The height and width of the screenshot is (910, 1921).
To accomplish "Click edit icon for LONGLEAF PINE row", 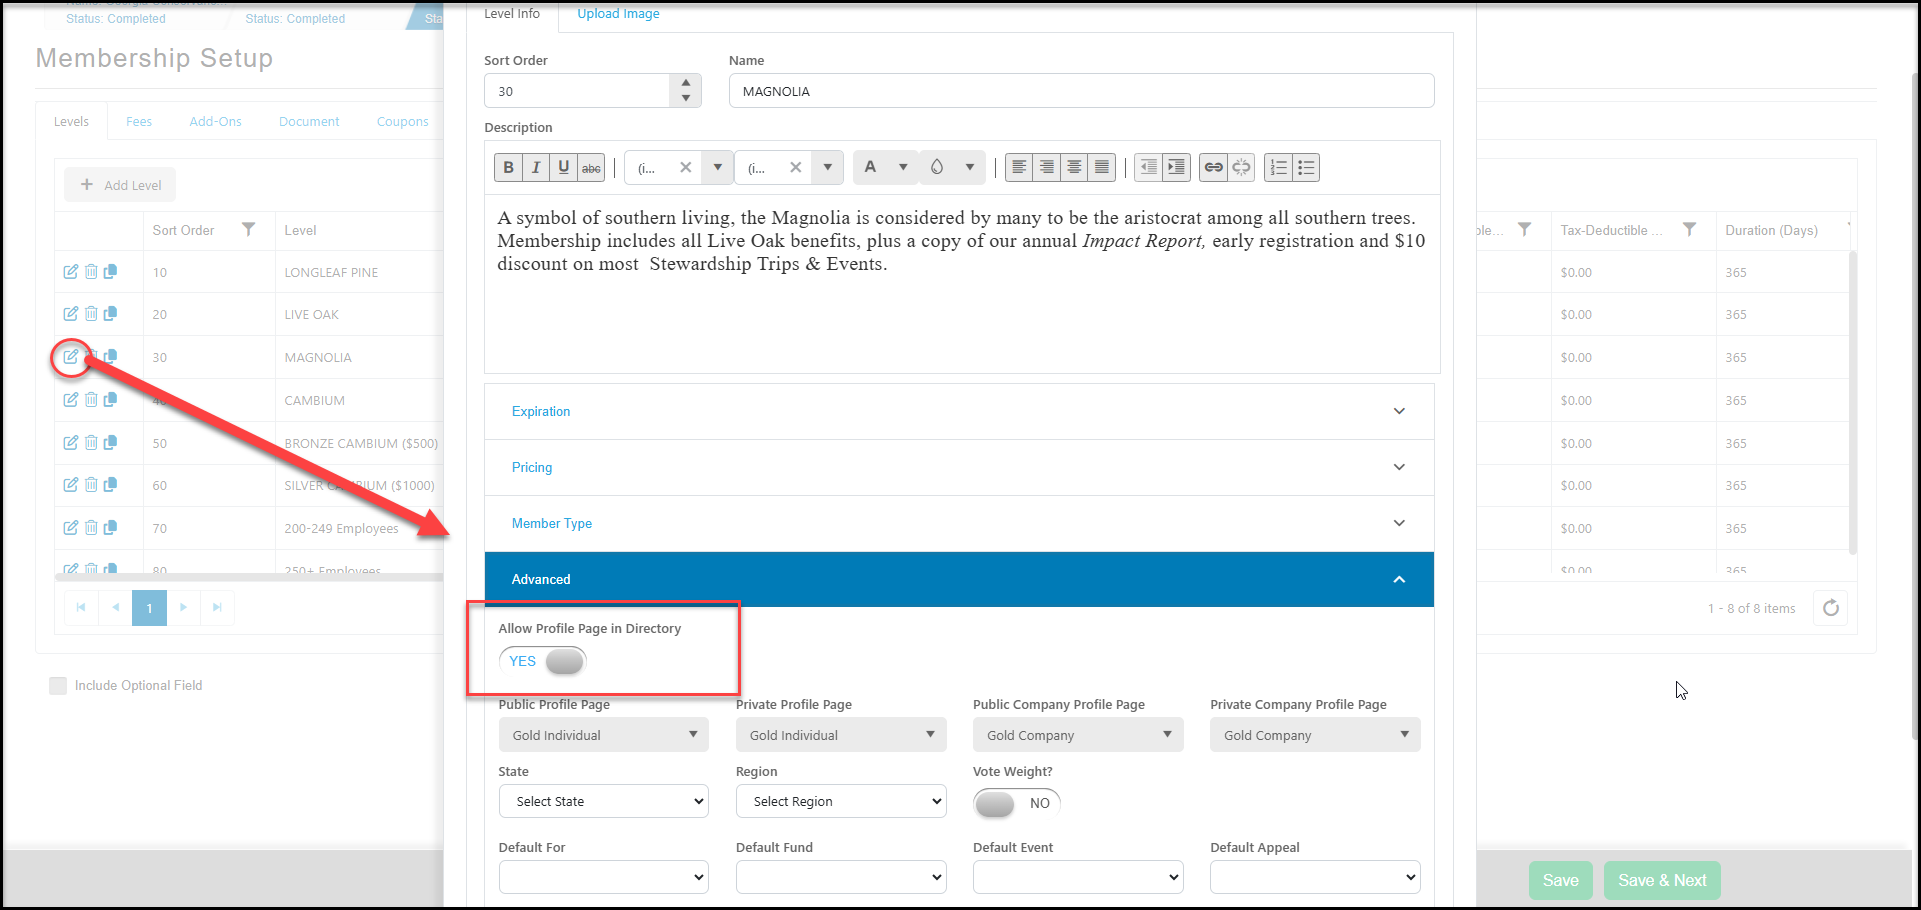I will point(71,272).
